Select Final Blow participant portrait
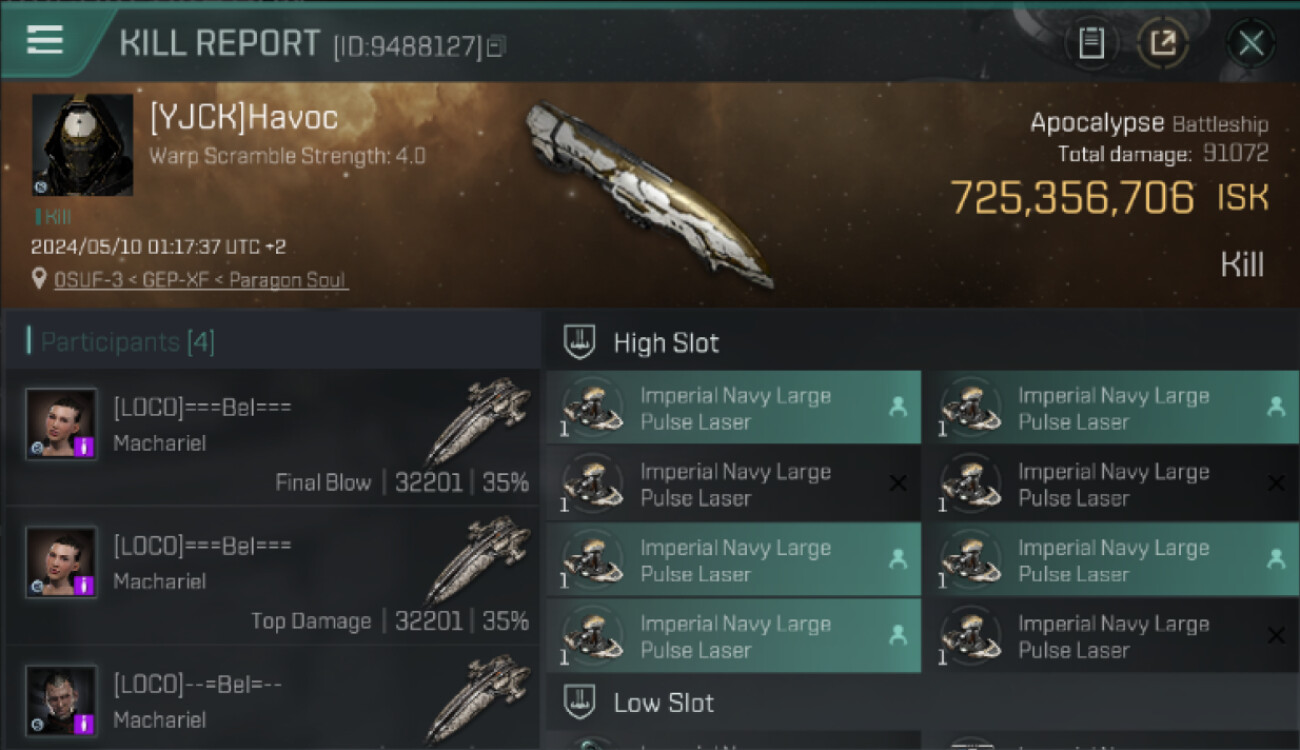The width and height of the screenshot is (1300, 750). tap(62, 423)
